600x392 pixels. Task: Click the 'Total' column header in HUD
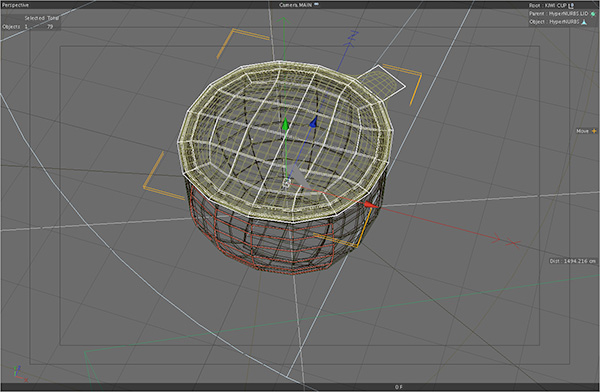[x=53, y=18]
